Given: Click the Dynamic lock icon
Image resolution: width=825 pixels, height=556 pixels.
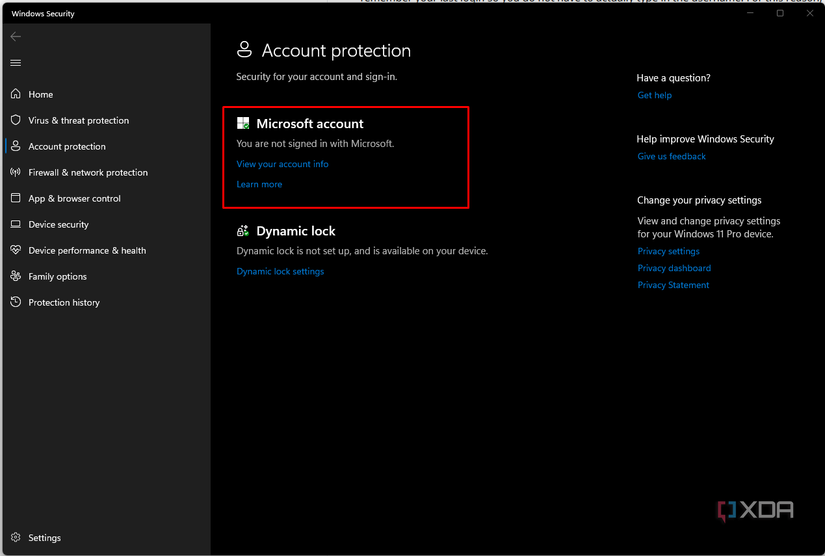Looking at the screenshot, I should click(243, 230).
